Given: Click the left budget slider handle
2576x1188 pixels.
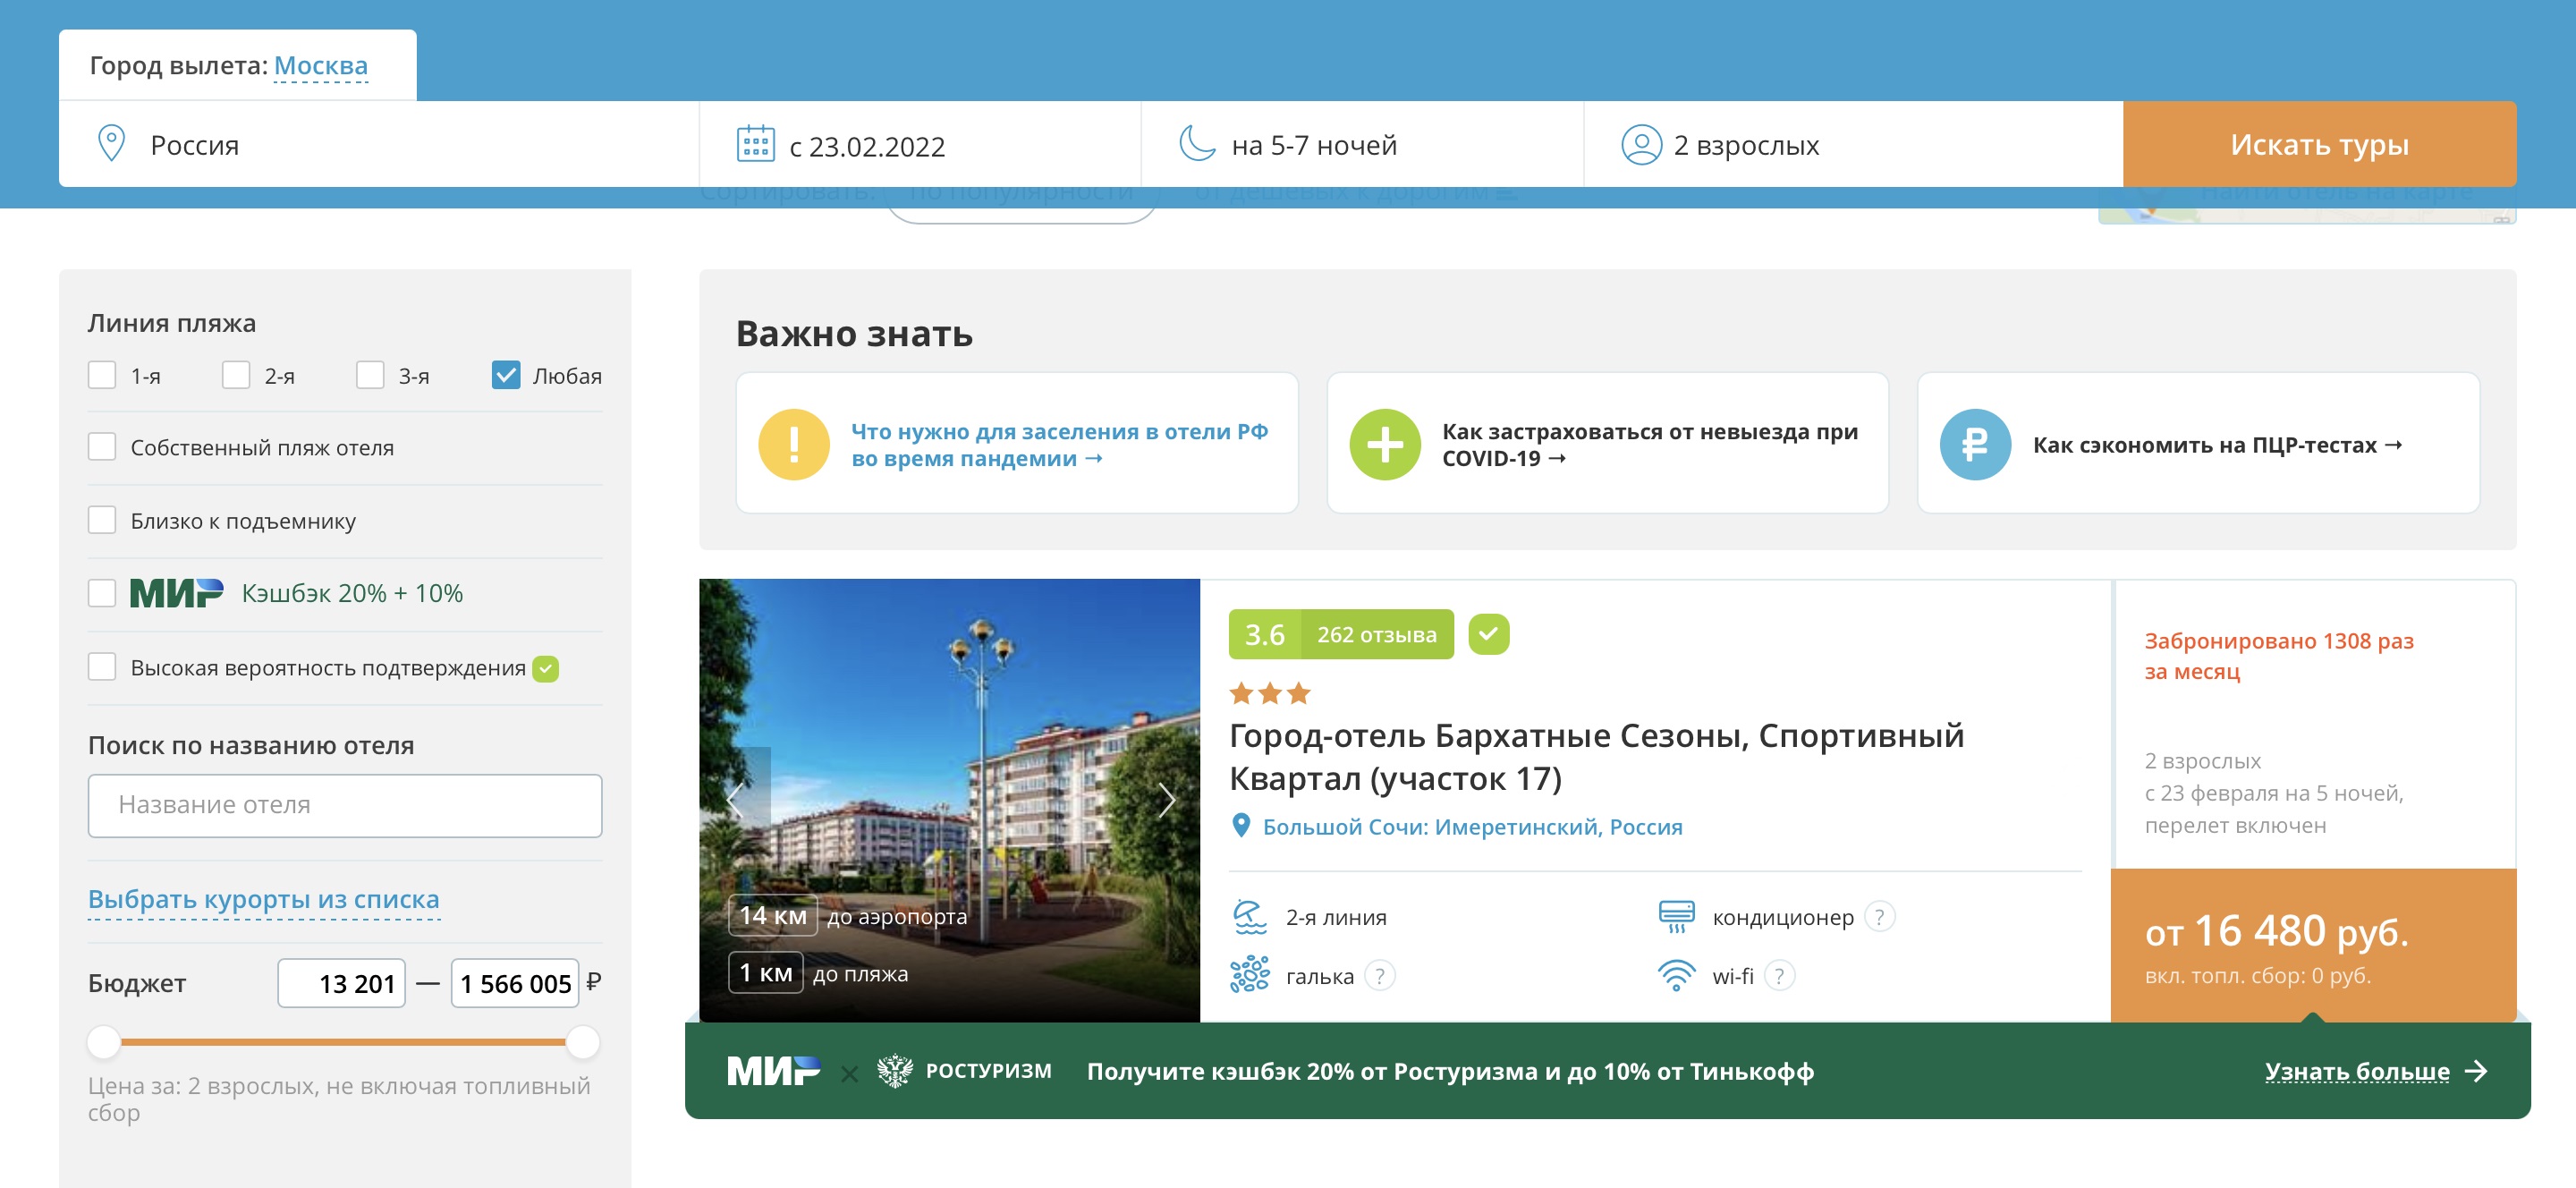Looking at the screenshot, I should 103,1042.
